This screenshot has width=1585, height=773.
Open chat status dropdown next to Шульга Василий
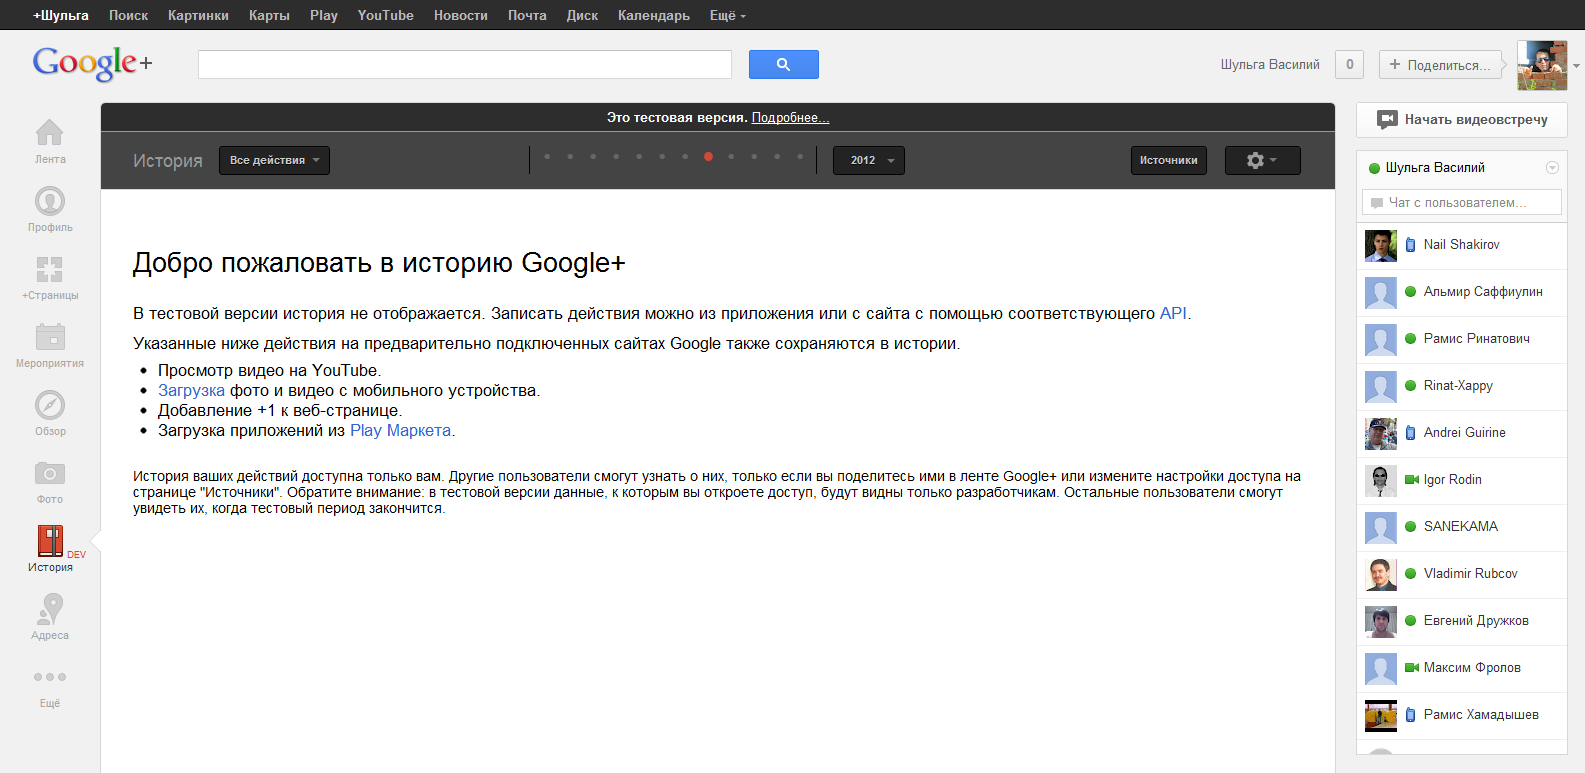[1552, 168]
